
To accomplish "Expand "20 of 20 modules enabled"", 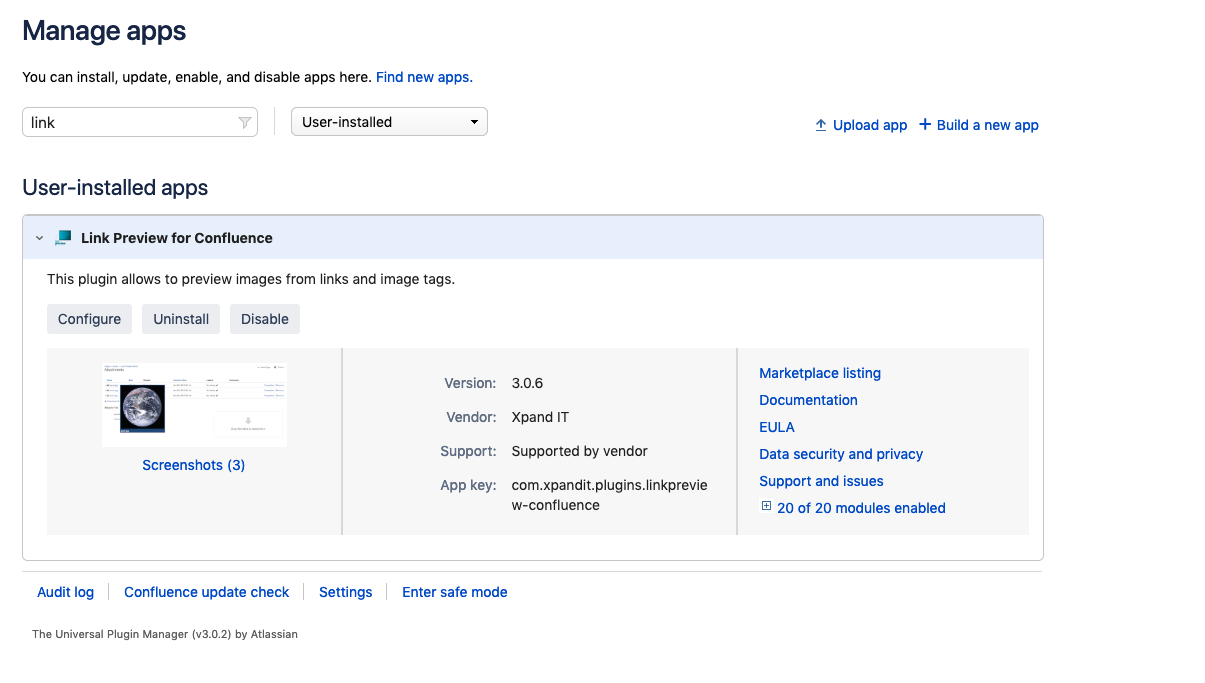I will click(x=860, y=508).
